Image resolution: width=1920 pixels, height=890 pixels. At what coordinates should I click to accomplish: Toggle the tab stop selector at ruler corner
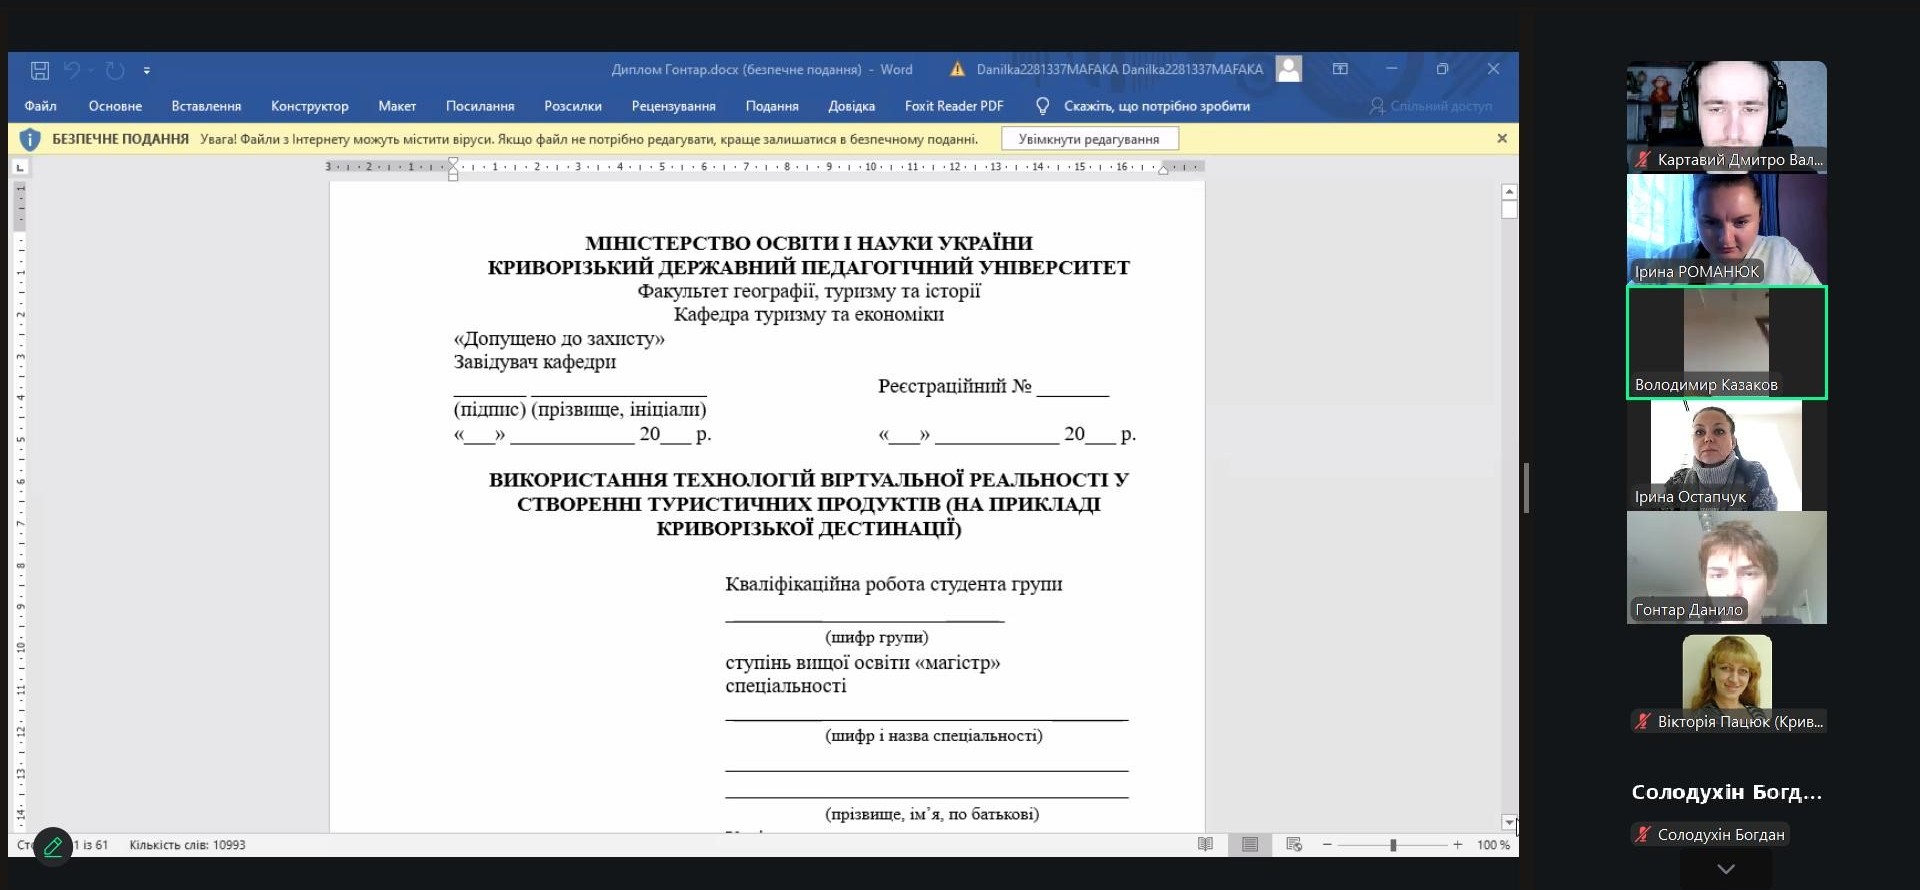(x=20, y=167)
